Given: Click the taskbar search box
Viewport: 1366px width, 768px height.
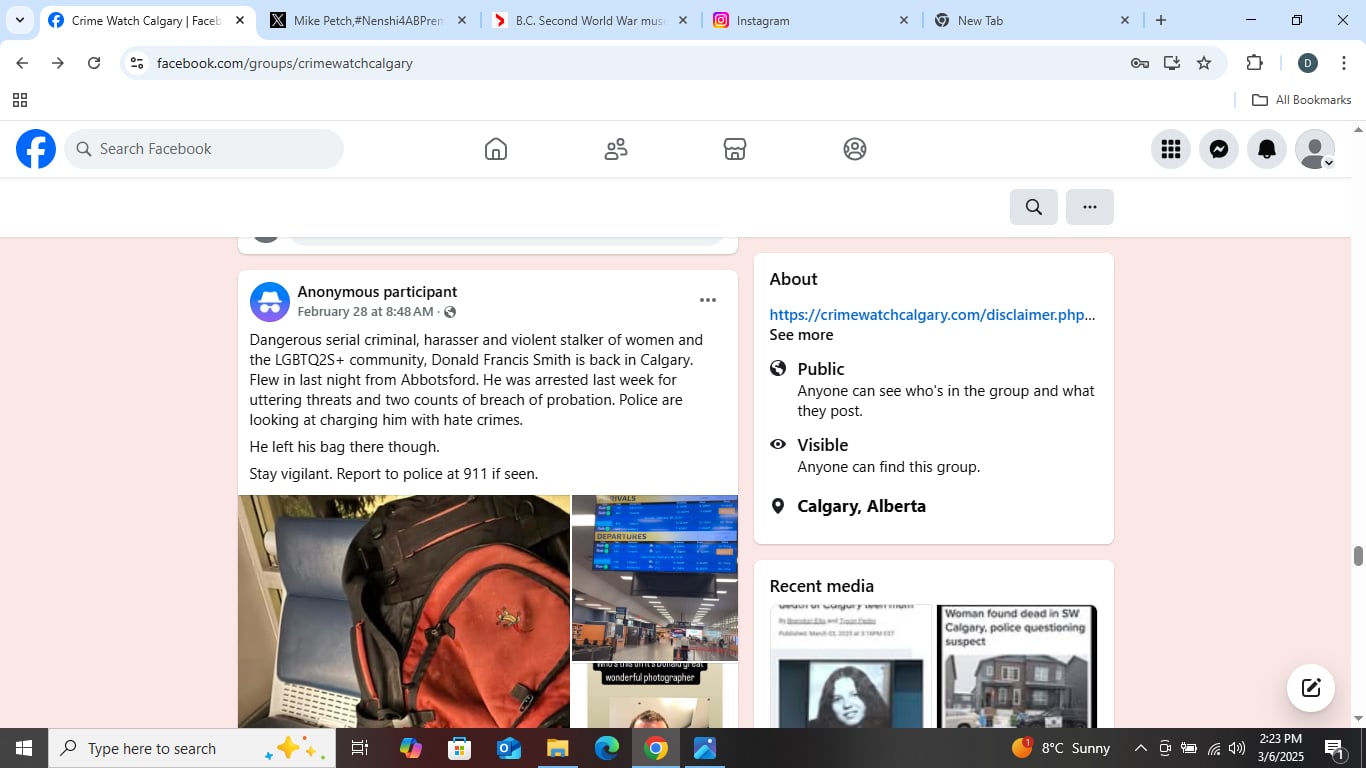Looking at the screenshot, I should coord(192,748).
